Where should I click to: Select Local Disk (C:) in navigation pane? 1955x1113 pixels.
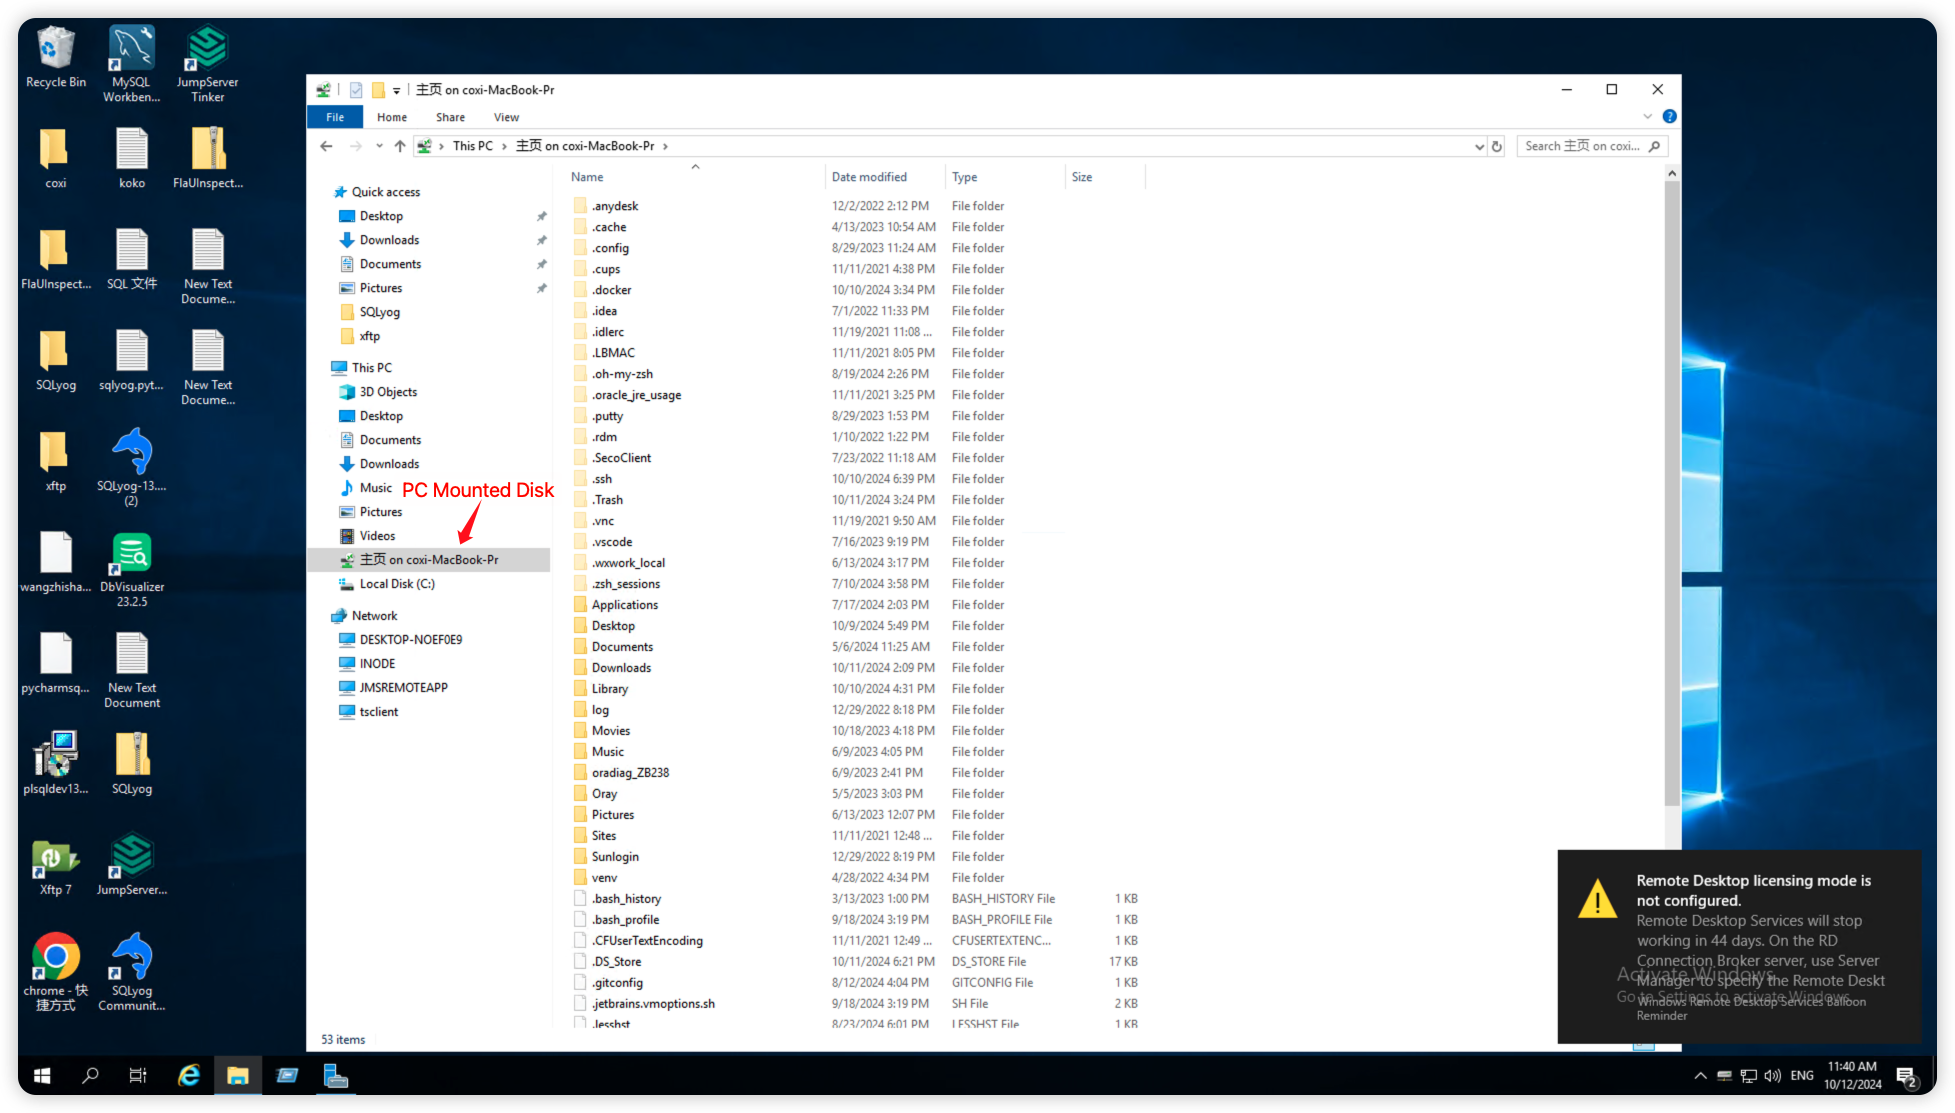[397, 584]
